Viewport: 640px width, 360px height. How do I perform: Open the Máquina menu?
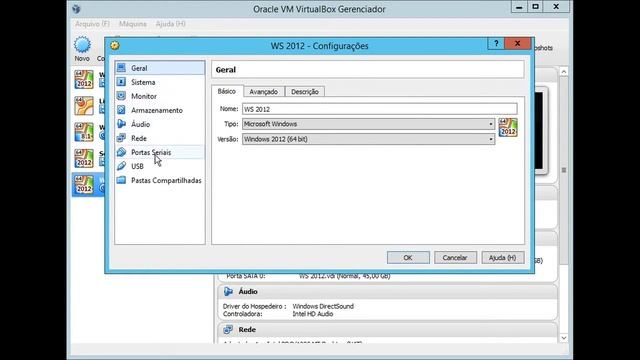click(x=133, y=24)
